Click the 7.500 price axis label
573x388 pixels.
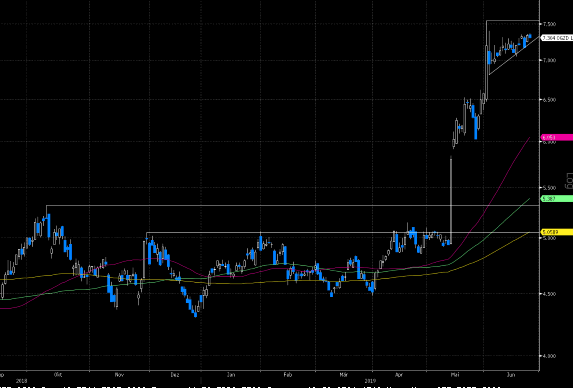pyautogui.click(x=550, y=24)
